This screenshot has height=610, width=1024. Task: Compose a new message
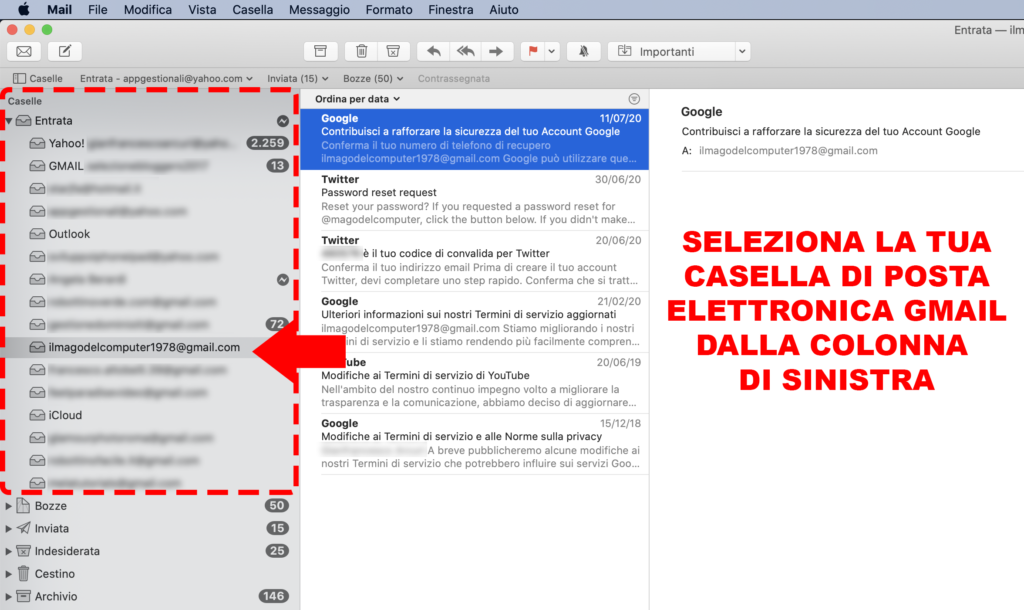[x=65, y=51]
